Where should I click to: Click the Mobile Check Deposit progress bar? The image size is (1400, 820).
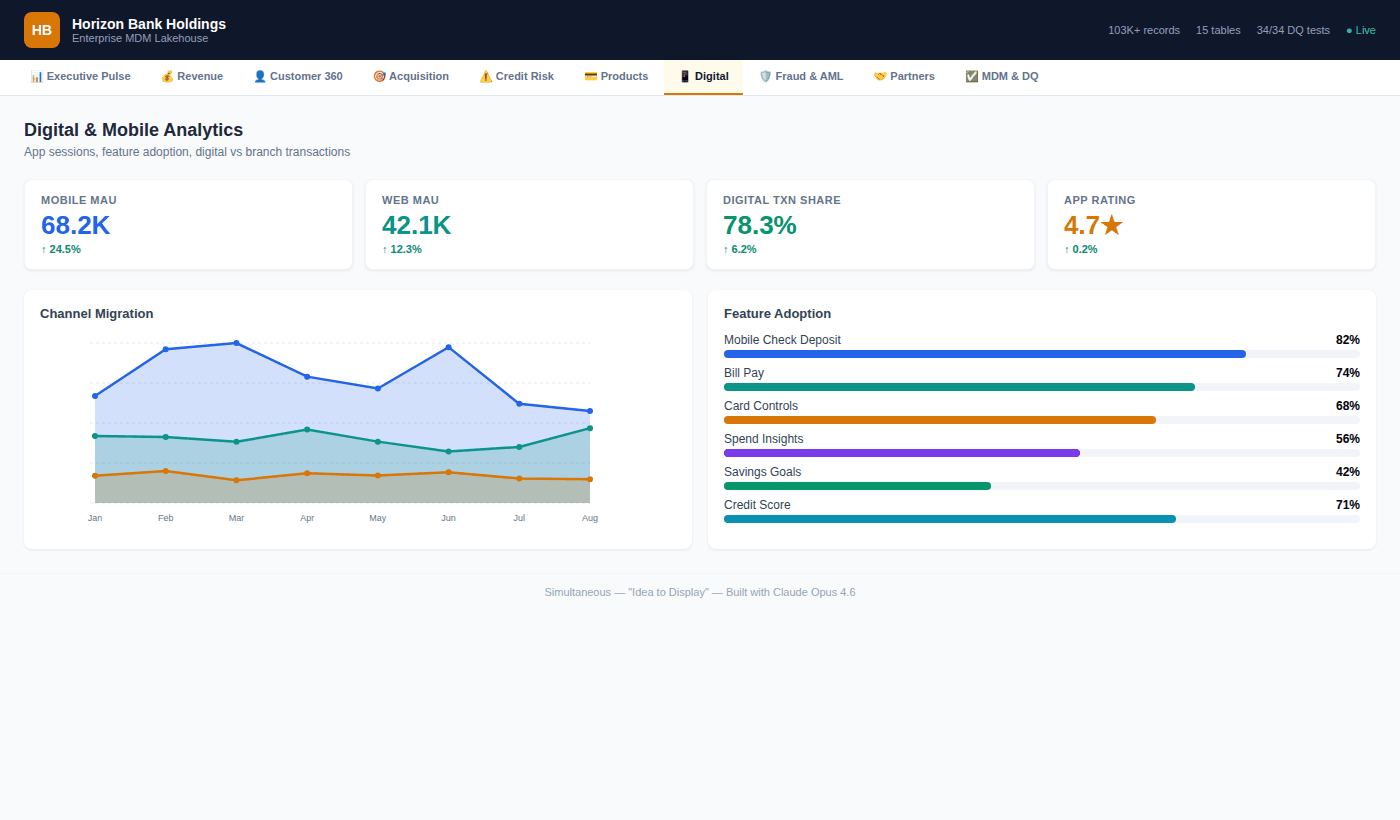coord(985,354)
